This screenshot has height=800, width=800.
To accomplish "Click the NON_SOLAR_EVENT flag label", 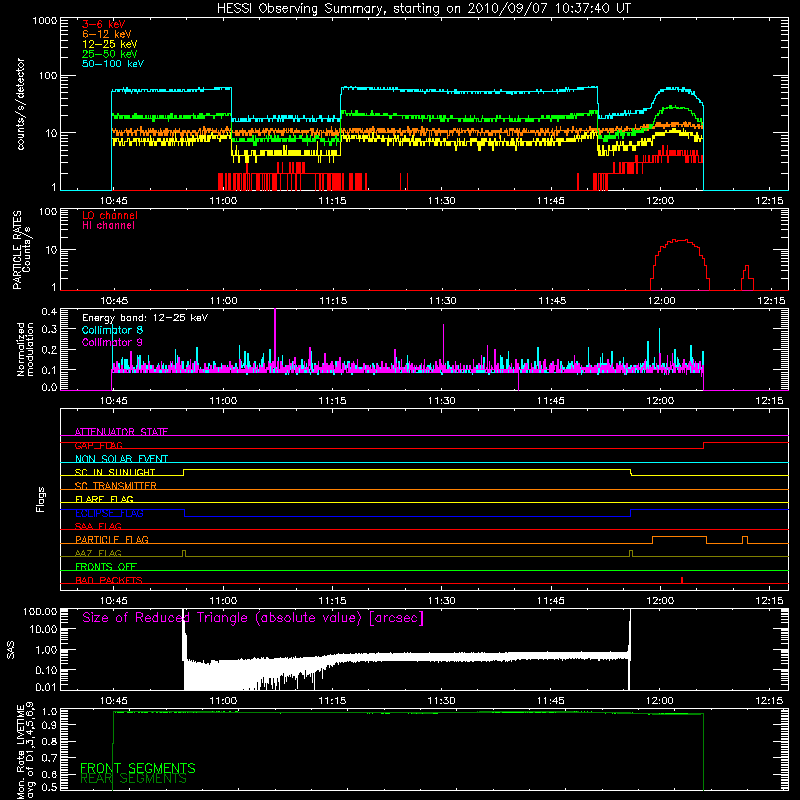I will 121,459.
